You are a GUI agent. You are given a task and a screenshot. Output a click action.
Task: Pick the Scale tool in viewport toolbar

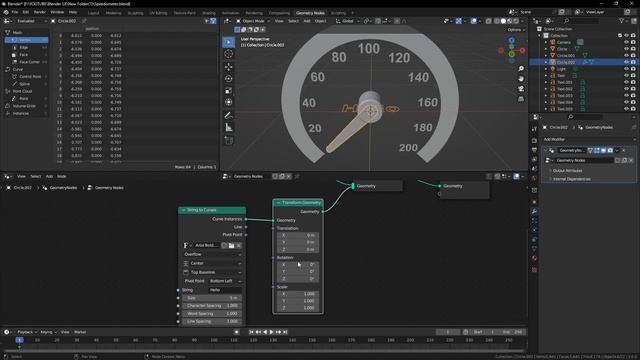(229, 90)
